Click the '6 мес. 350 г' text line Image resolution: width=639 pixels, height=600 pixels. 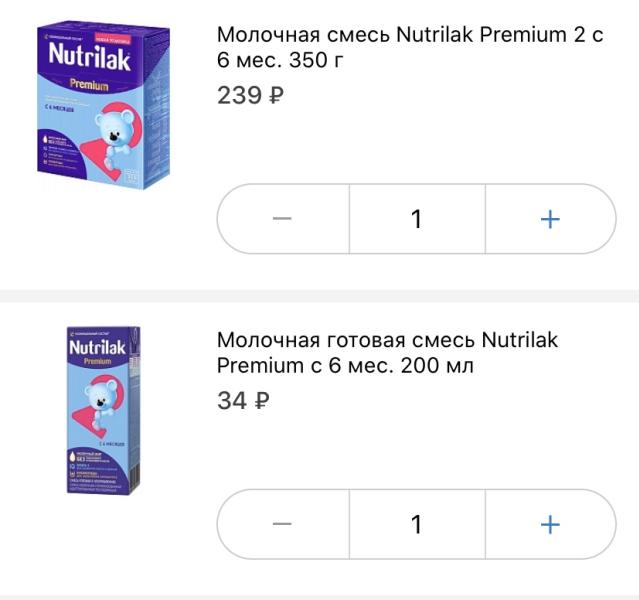pos(280,60)
